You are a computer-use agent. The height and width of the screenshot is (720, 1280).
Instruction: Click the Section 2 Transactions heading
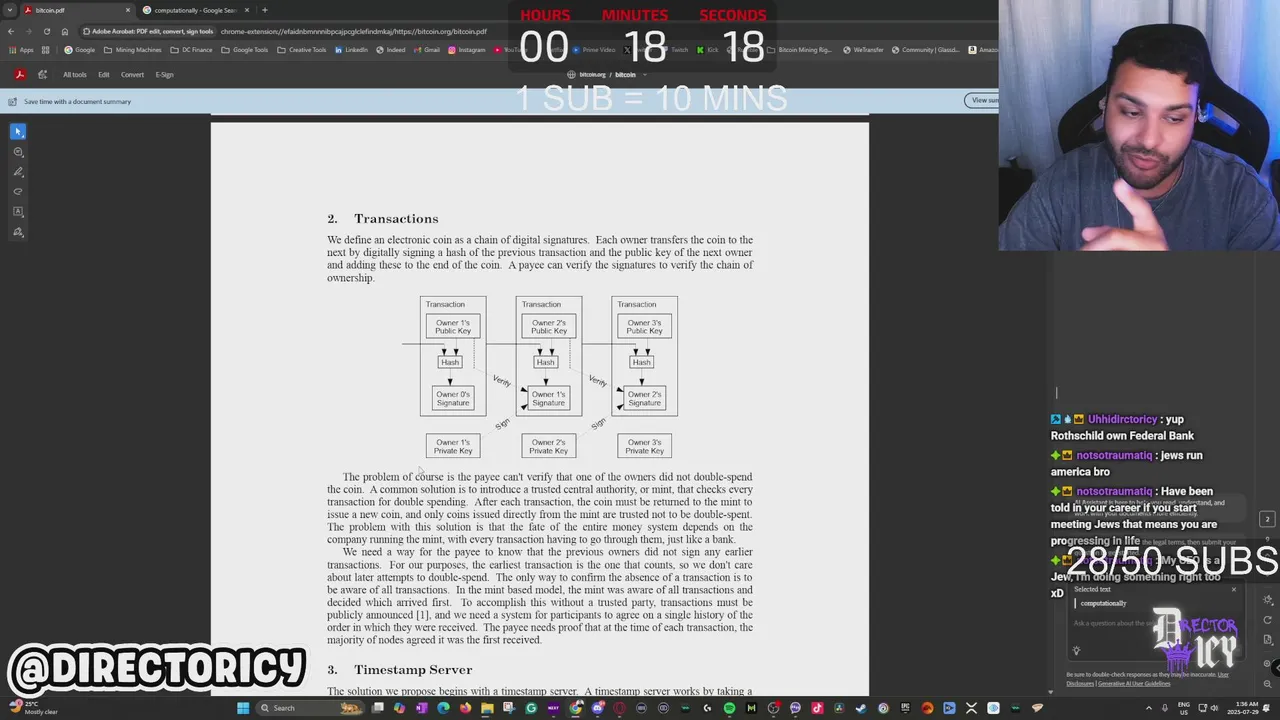tap(382, 219)
